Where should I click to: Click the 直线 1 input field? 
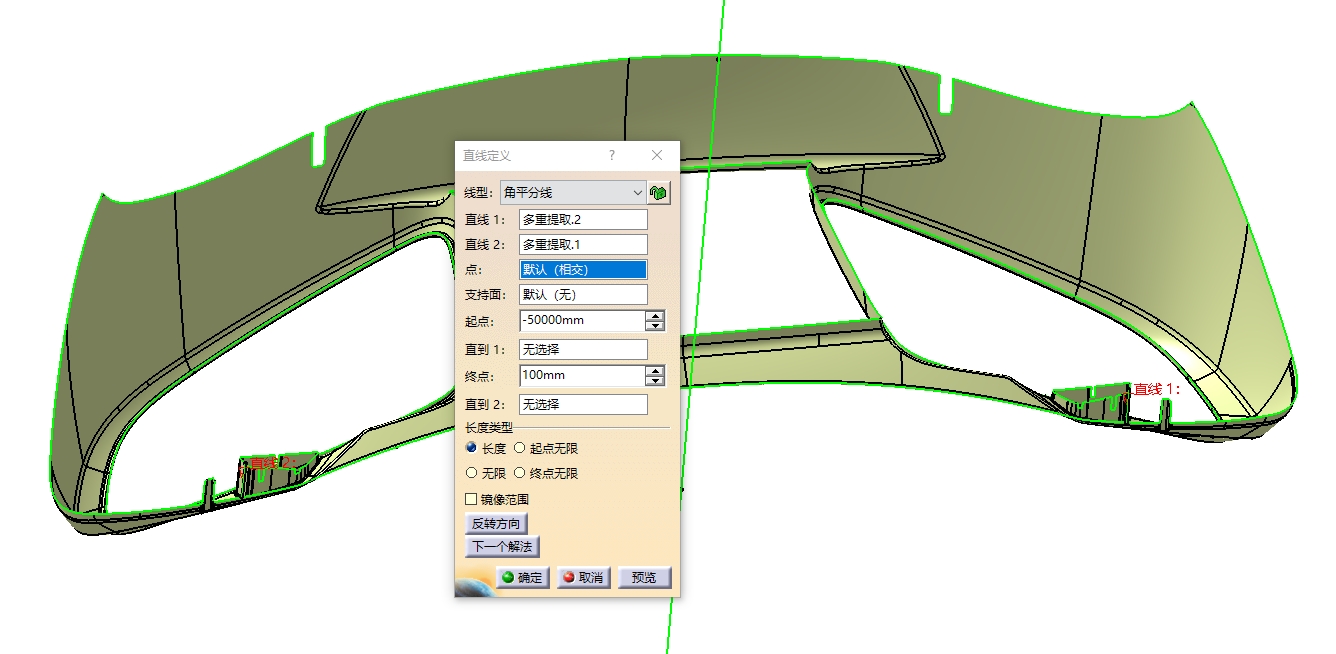pos(583,220)
